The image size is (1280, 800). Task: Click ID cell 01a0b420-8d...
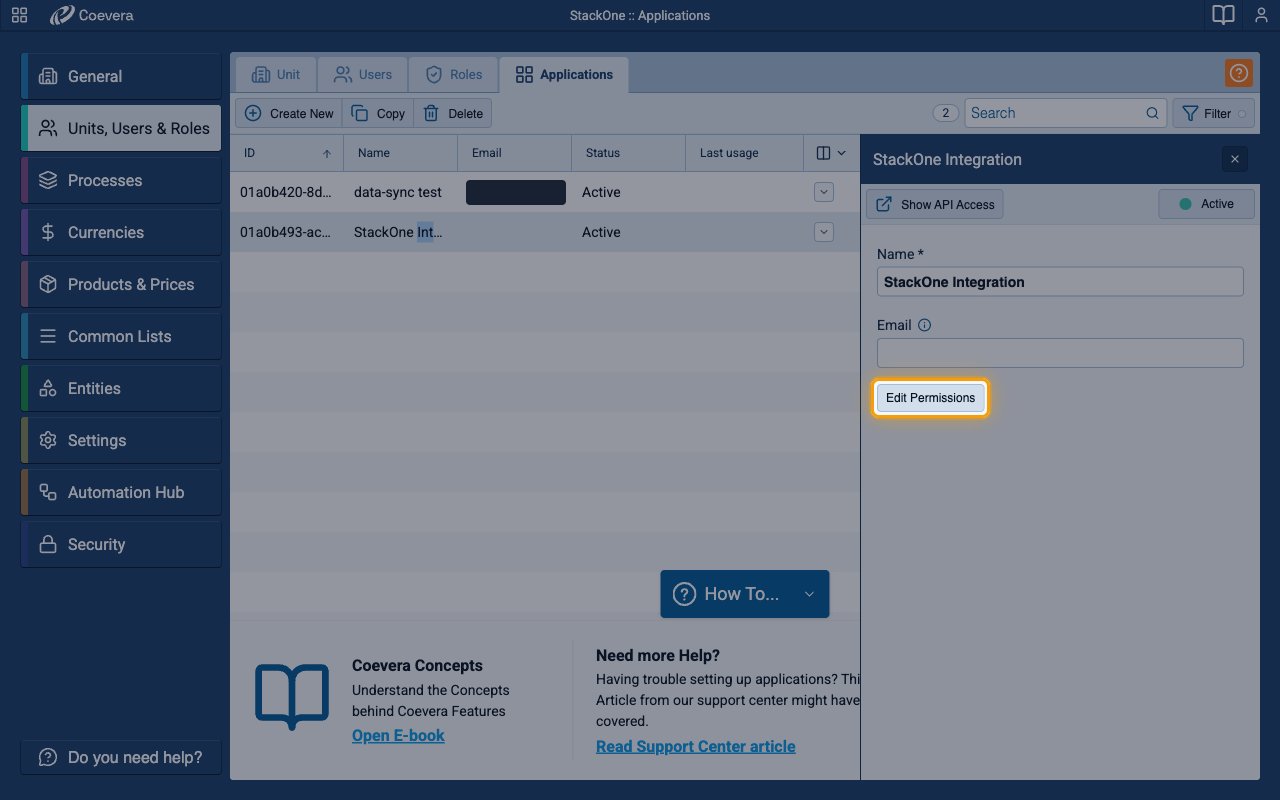click(286, 192)
